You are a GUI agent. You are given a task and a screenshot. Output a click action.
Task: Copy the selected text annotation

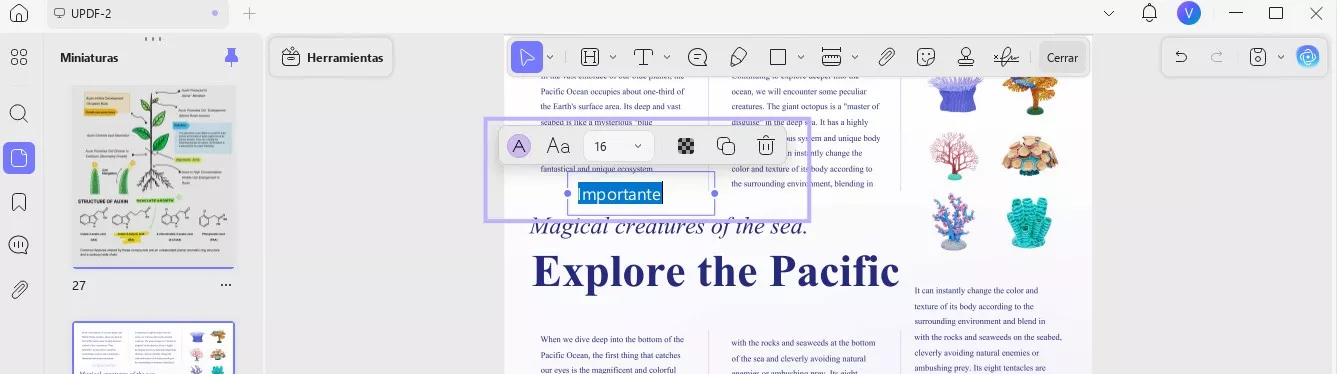coord(726,146)
